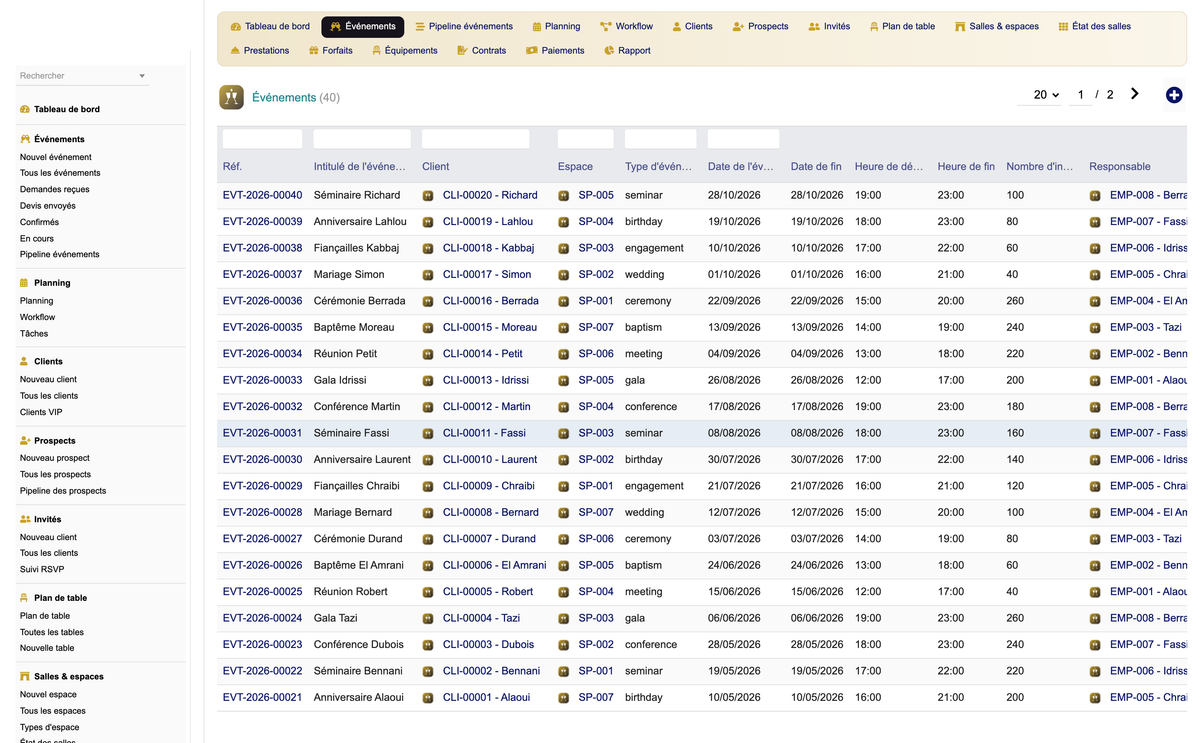Image resolution: width=1200 pixels, height=743 pixels.
Task: Open Suivi RSVP in sidebar
Action: pos(42,569)
